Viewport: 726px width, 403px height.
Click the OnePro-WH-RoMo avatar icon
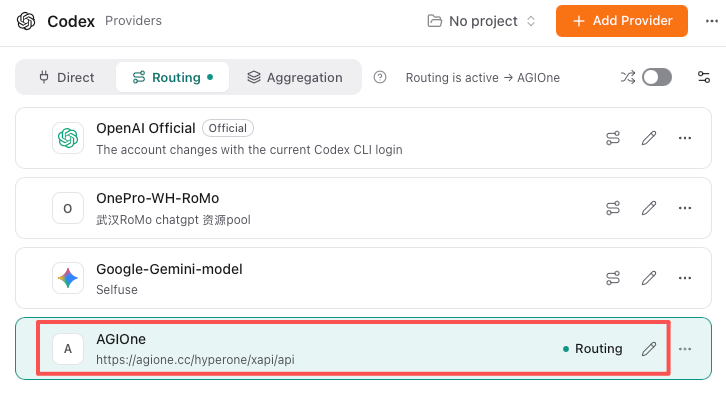click(68, 208)
